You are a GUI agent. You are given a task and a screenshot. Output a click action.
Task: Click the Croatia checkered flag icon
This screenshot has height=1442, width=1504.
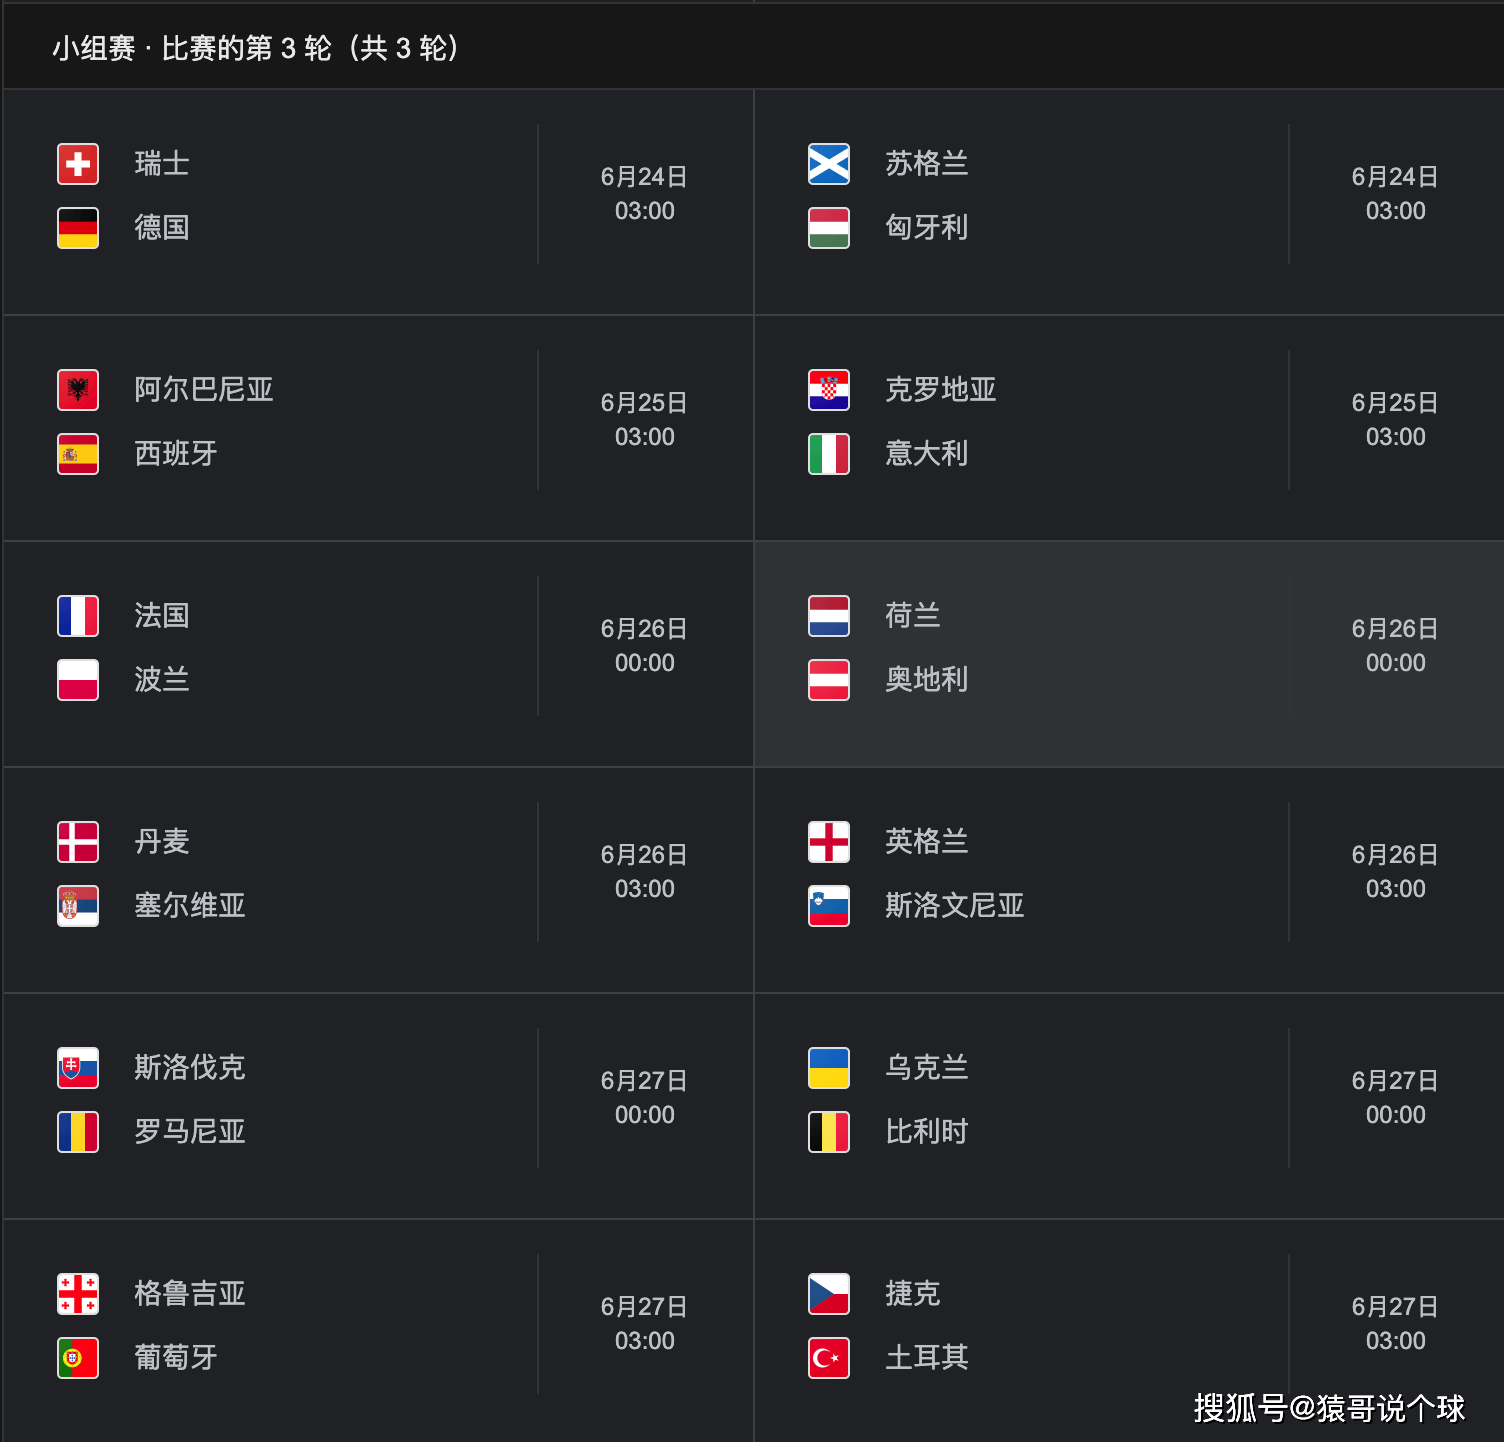tap(829, 390)
